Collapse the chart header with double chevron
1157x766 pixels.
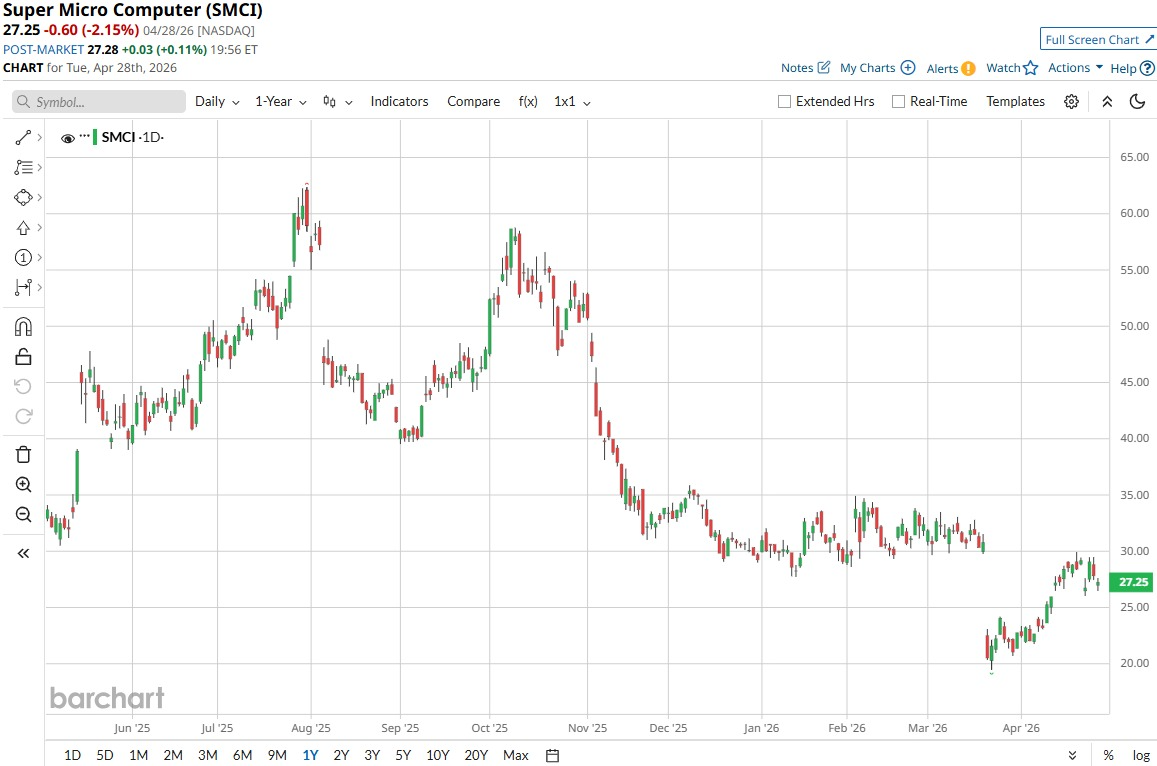(x=1107, y=102)
